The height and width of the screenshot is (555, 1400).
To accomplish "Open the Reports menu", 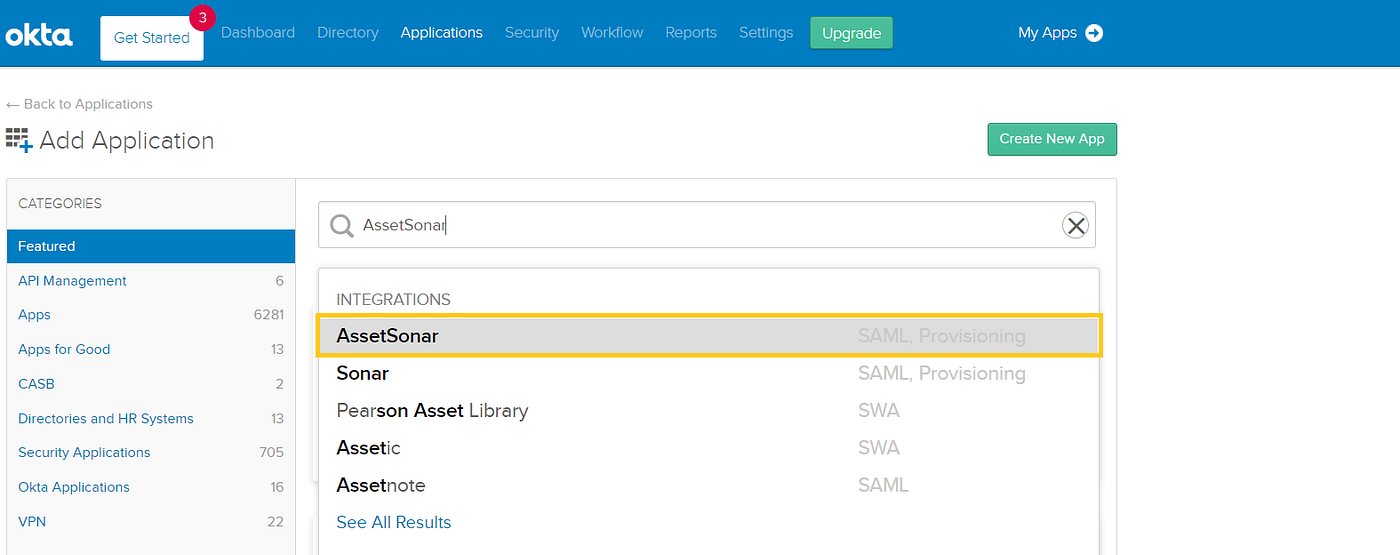I will (691, 33).
